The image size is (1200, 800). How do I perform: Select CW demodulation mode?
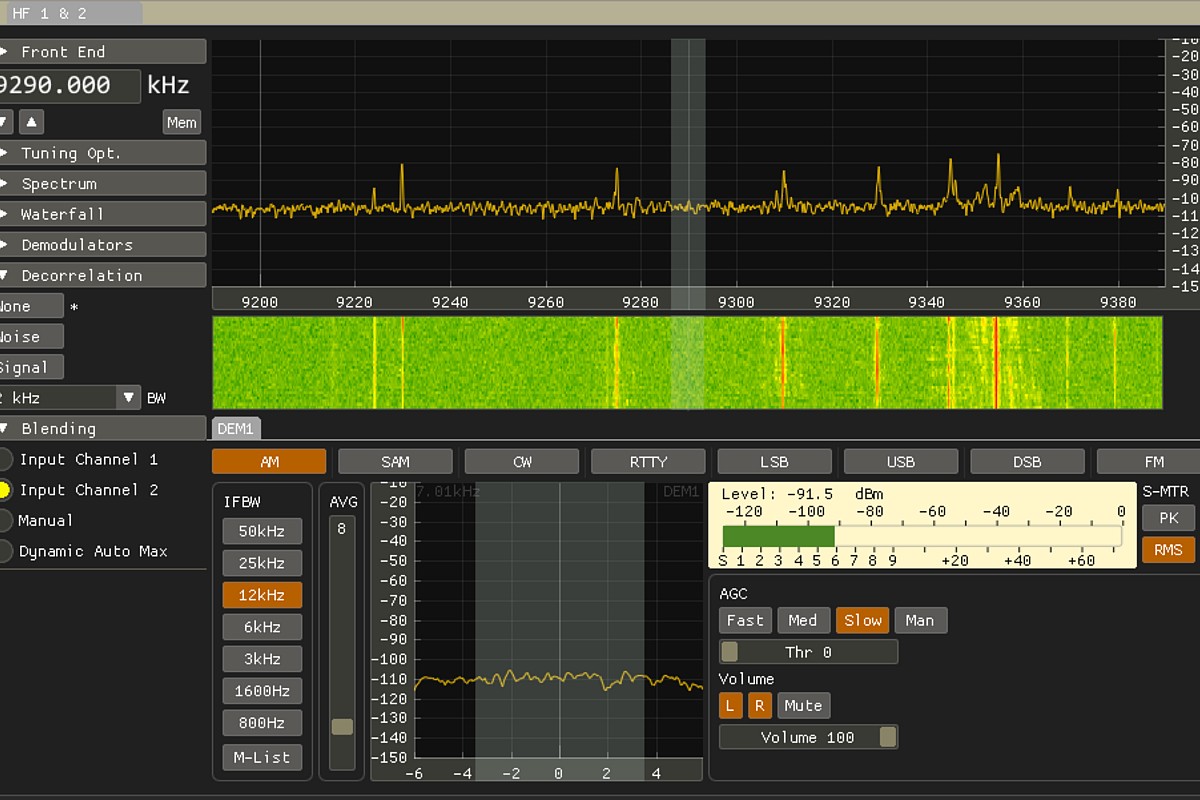(522, 461)
